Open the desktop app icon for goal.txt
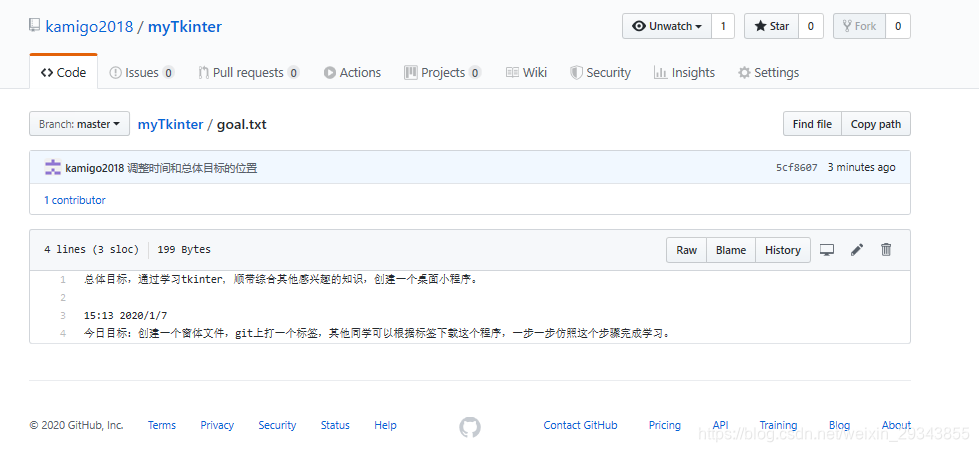Viewport: 979px width, 452px height. coord(827,250)
